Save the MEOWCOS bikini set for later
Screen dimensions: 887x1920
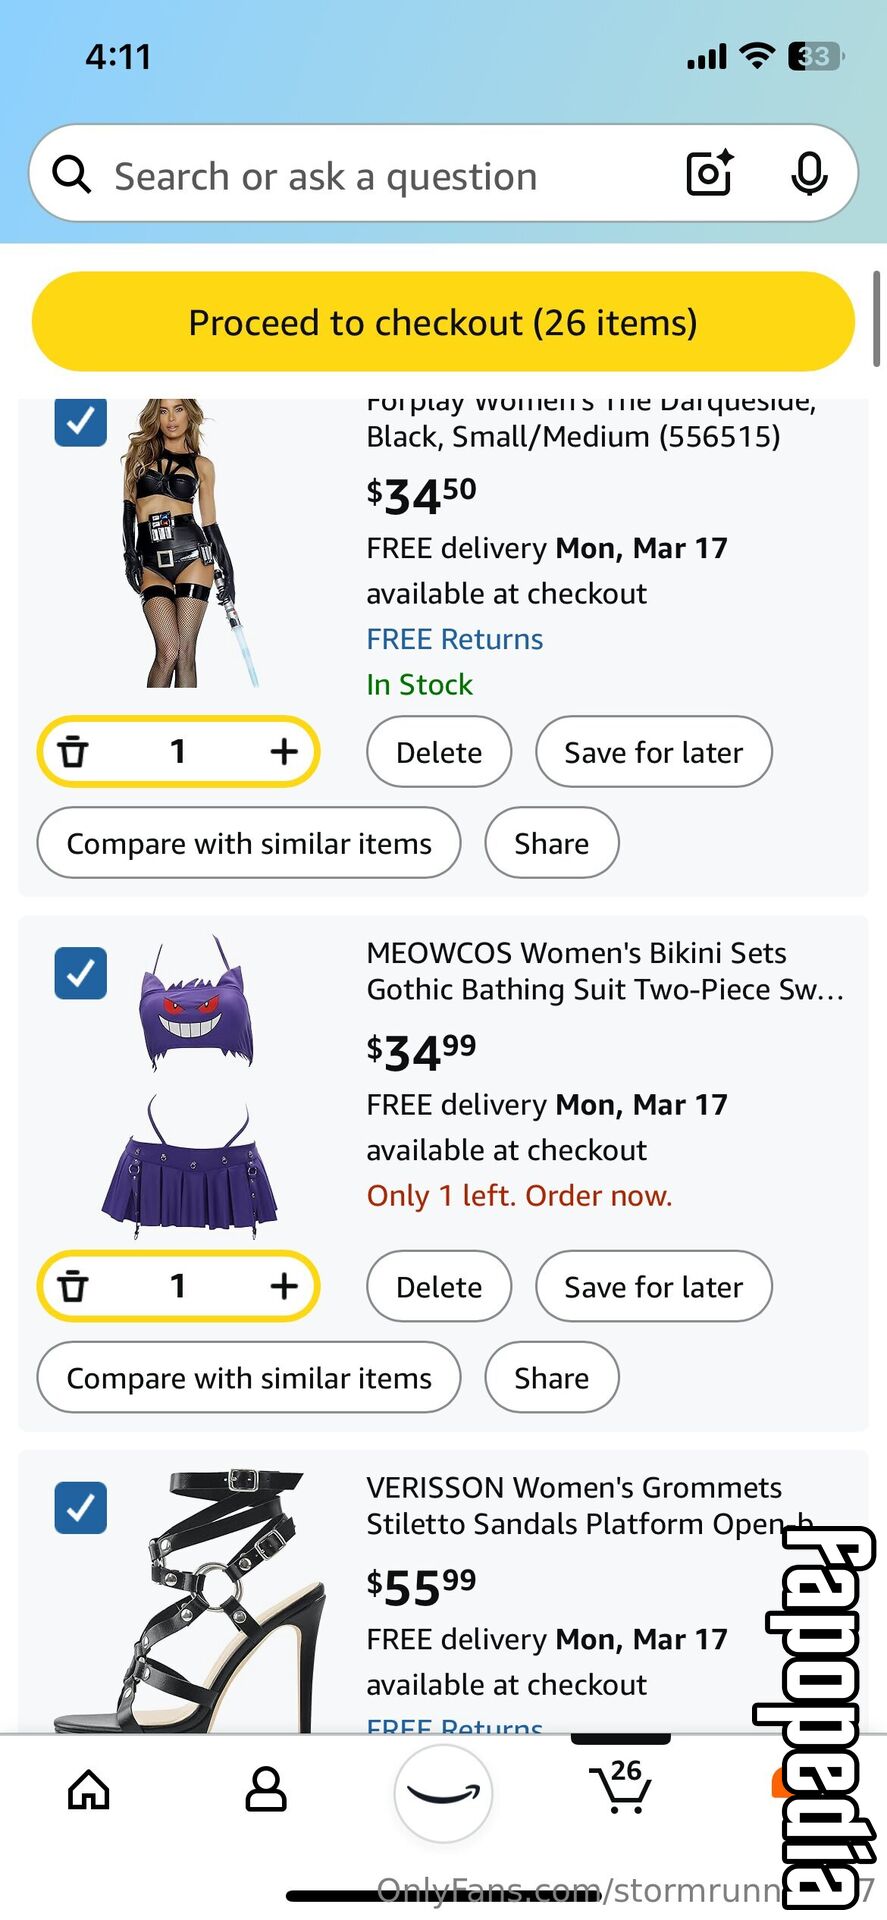(x=654, y=1287)
